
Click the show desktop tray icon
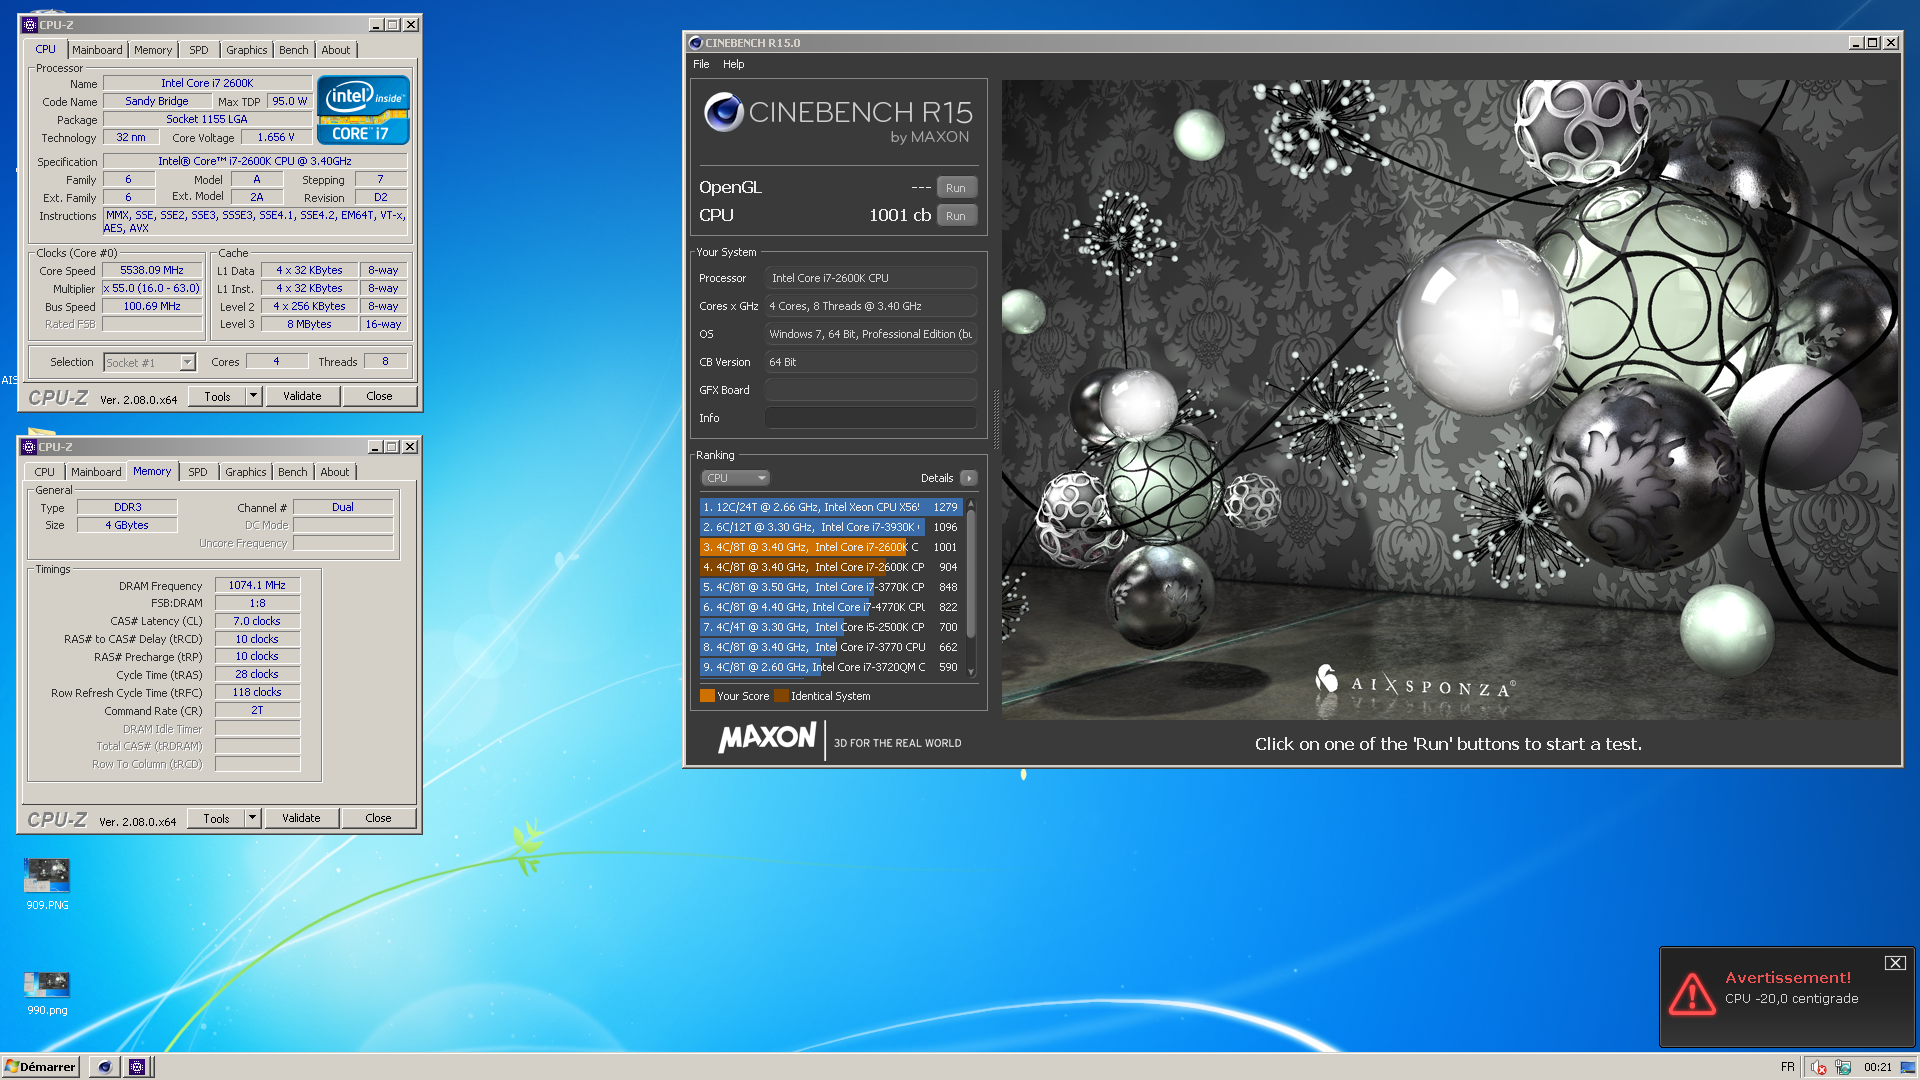pyautogui.click(x=1907, y=1067)
